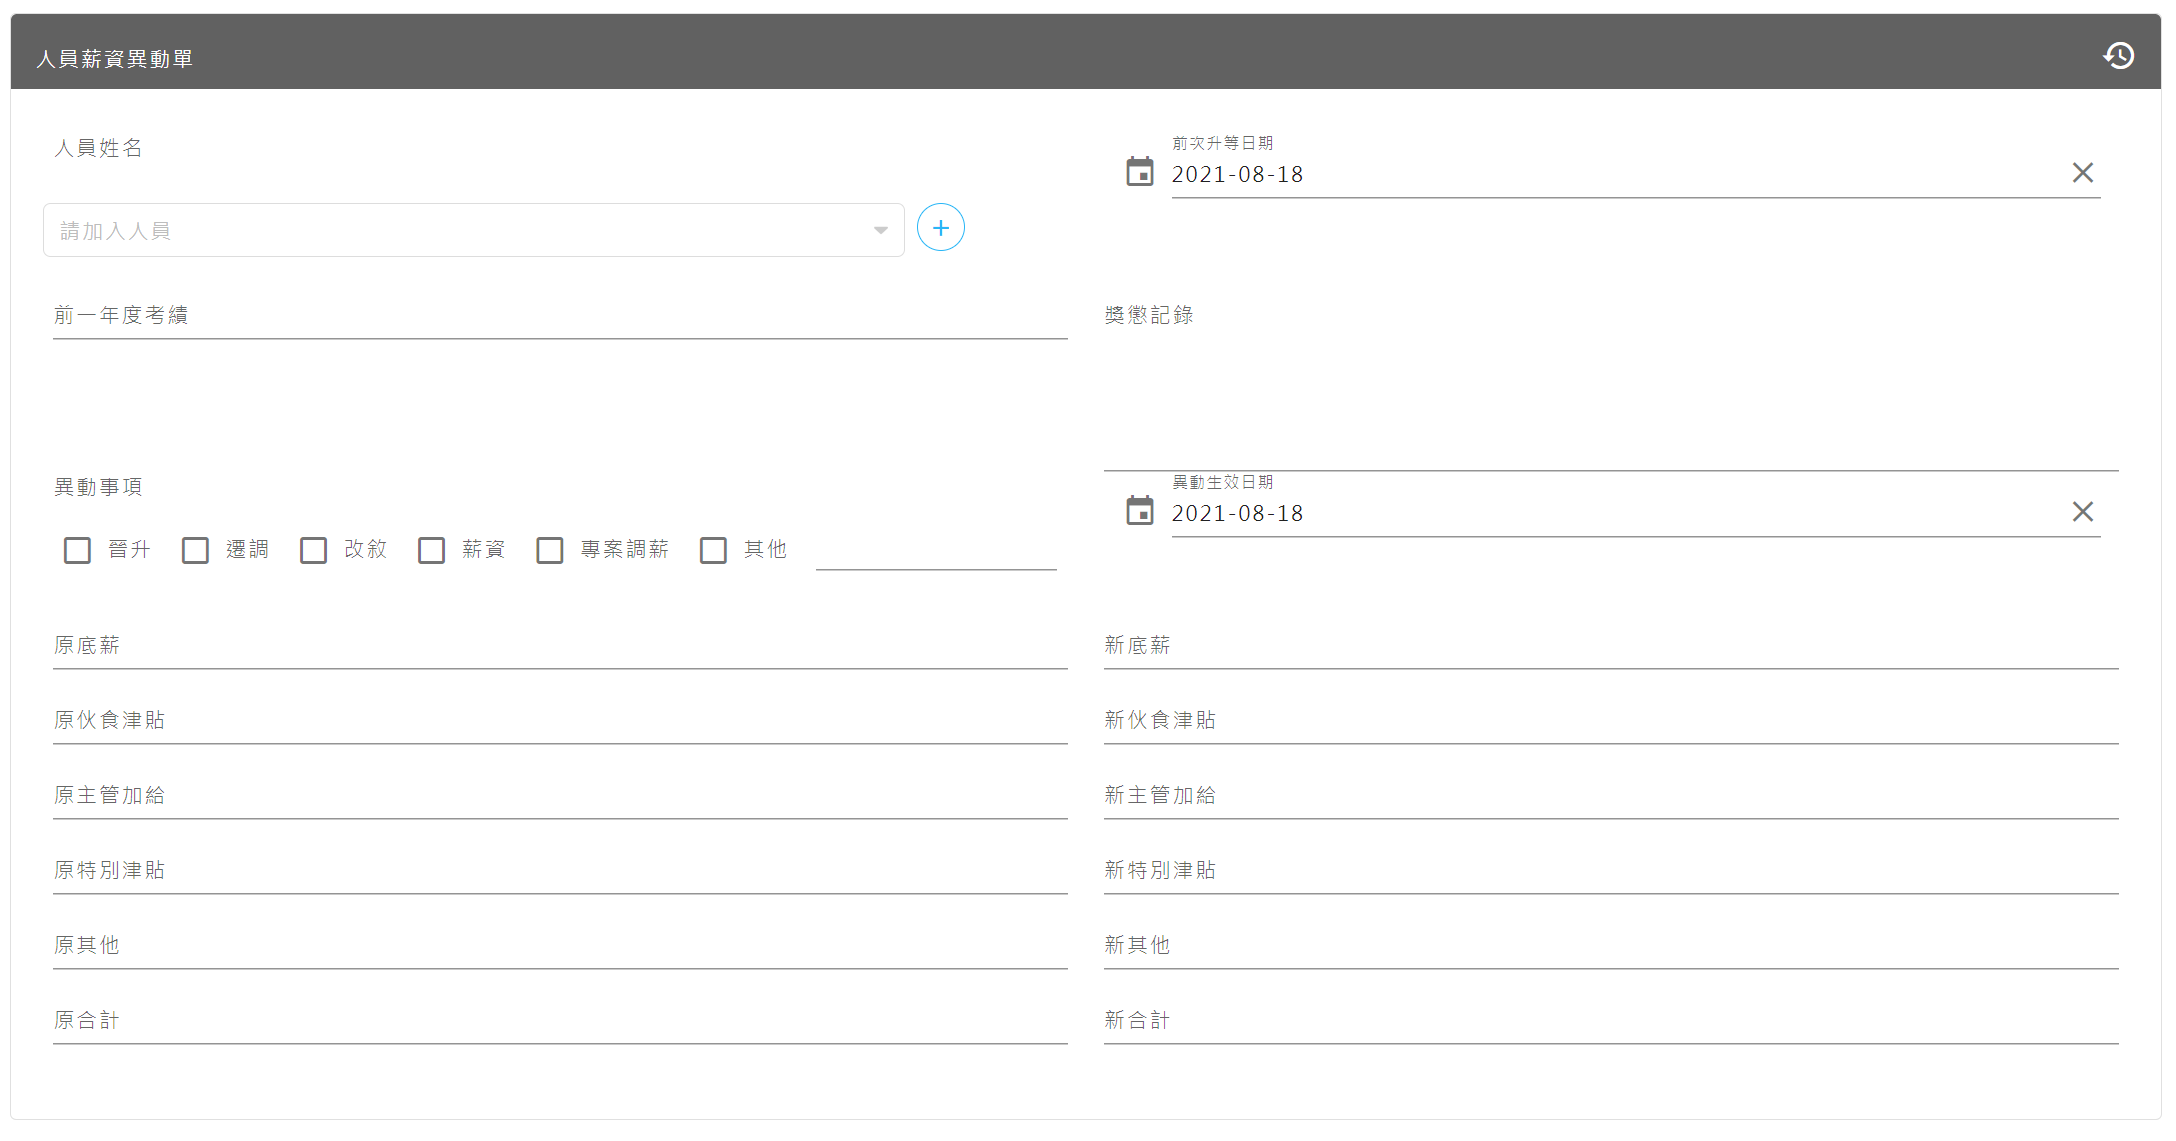2176x1141 pixels.
Task: Enable the 改敘 checkbox
Action: pyautogui.click(x=313, y=550)
